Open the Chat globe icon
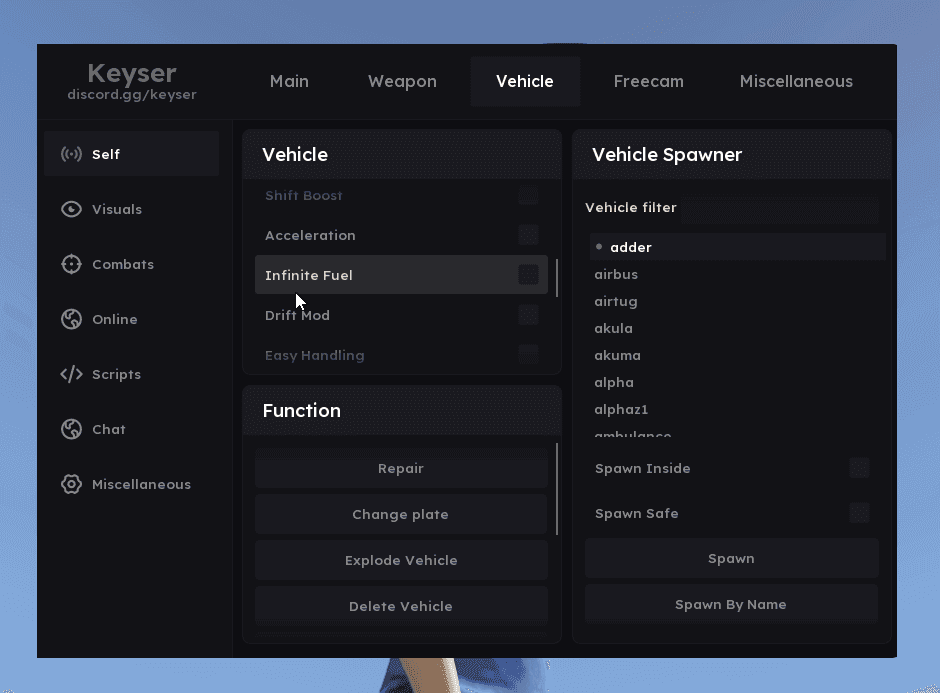 (71, 429)
